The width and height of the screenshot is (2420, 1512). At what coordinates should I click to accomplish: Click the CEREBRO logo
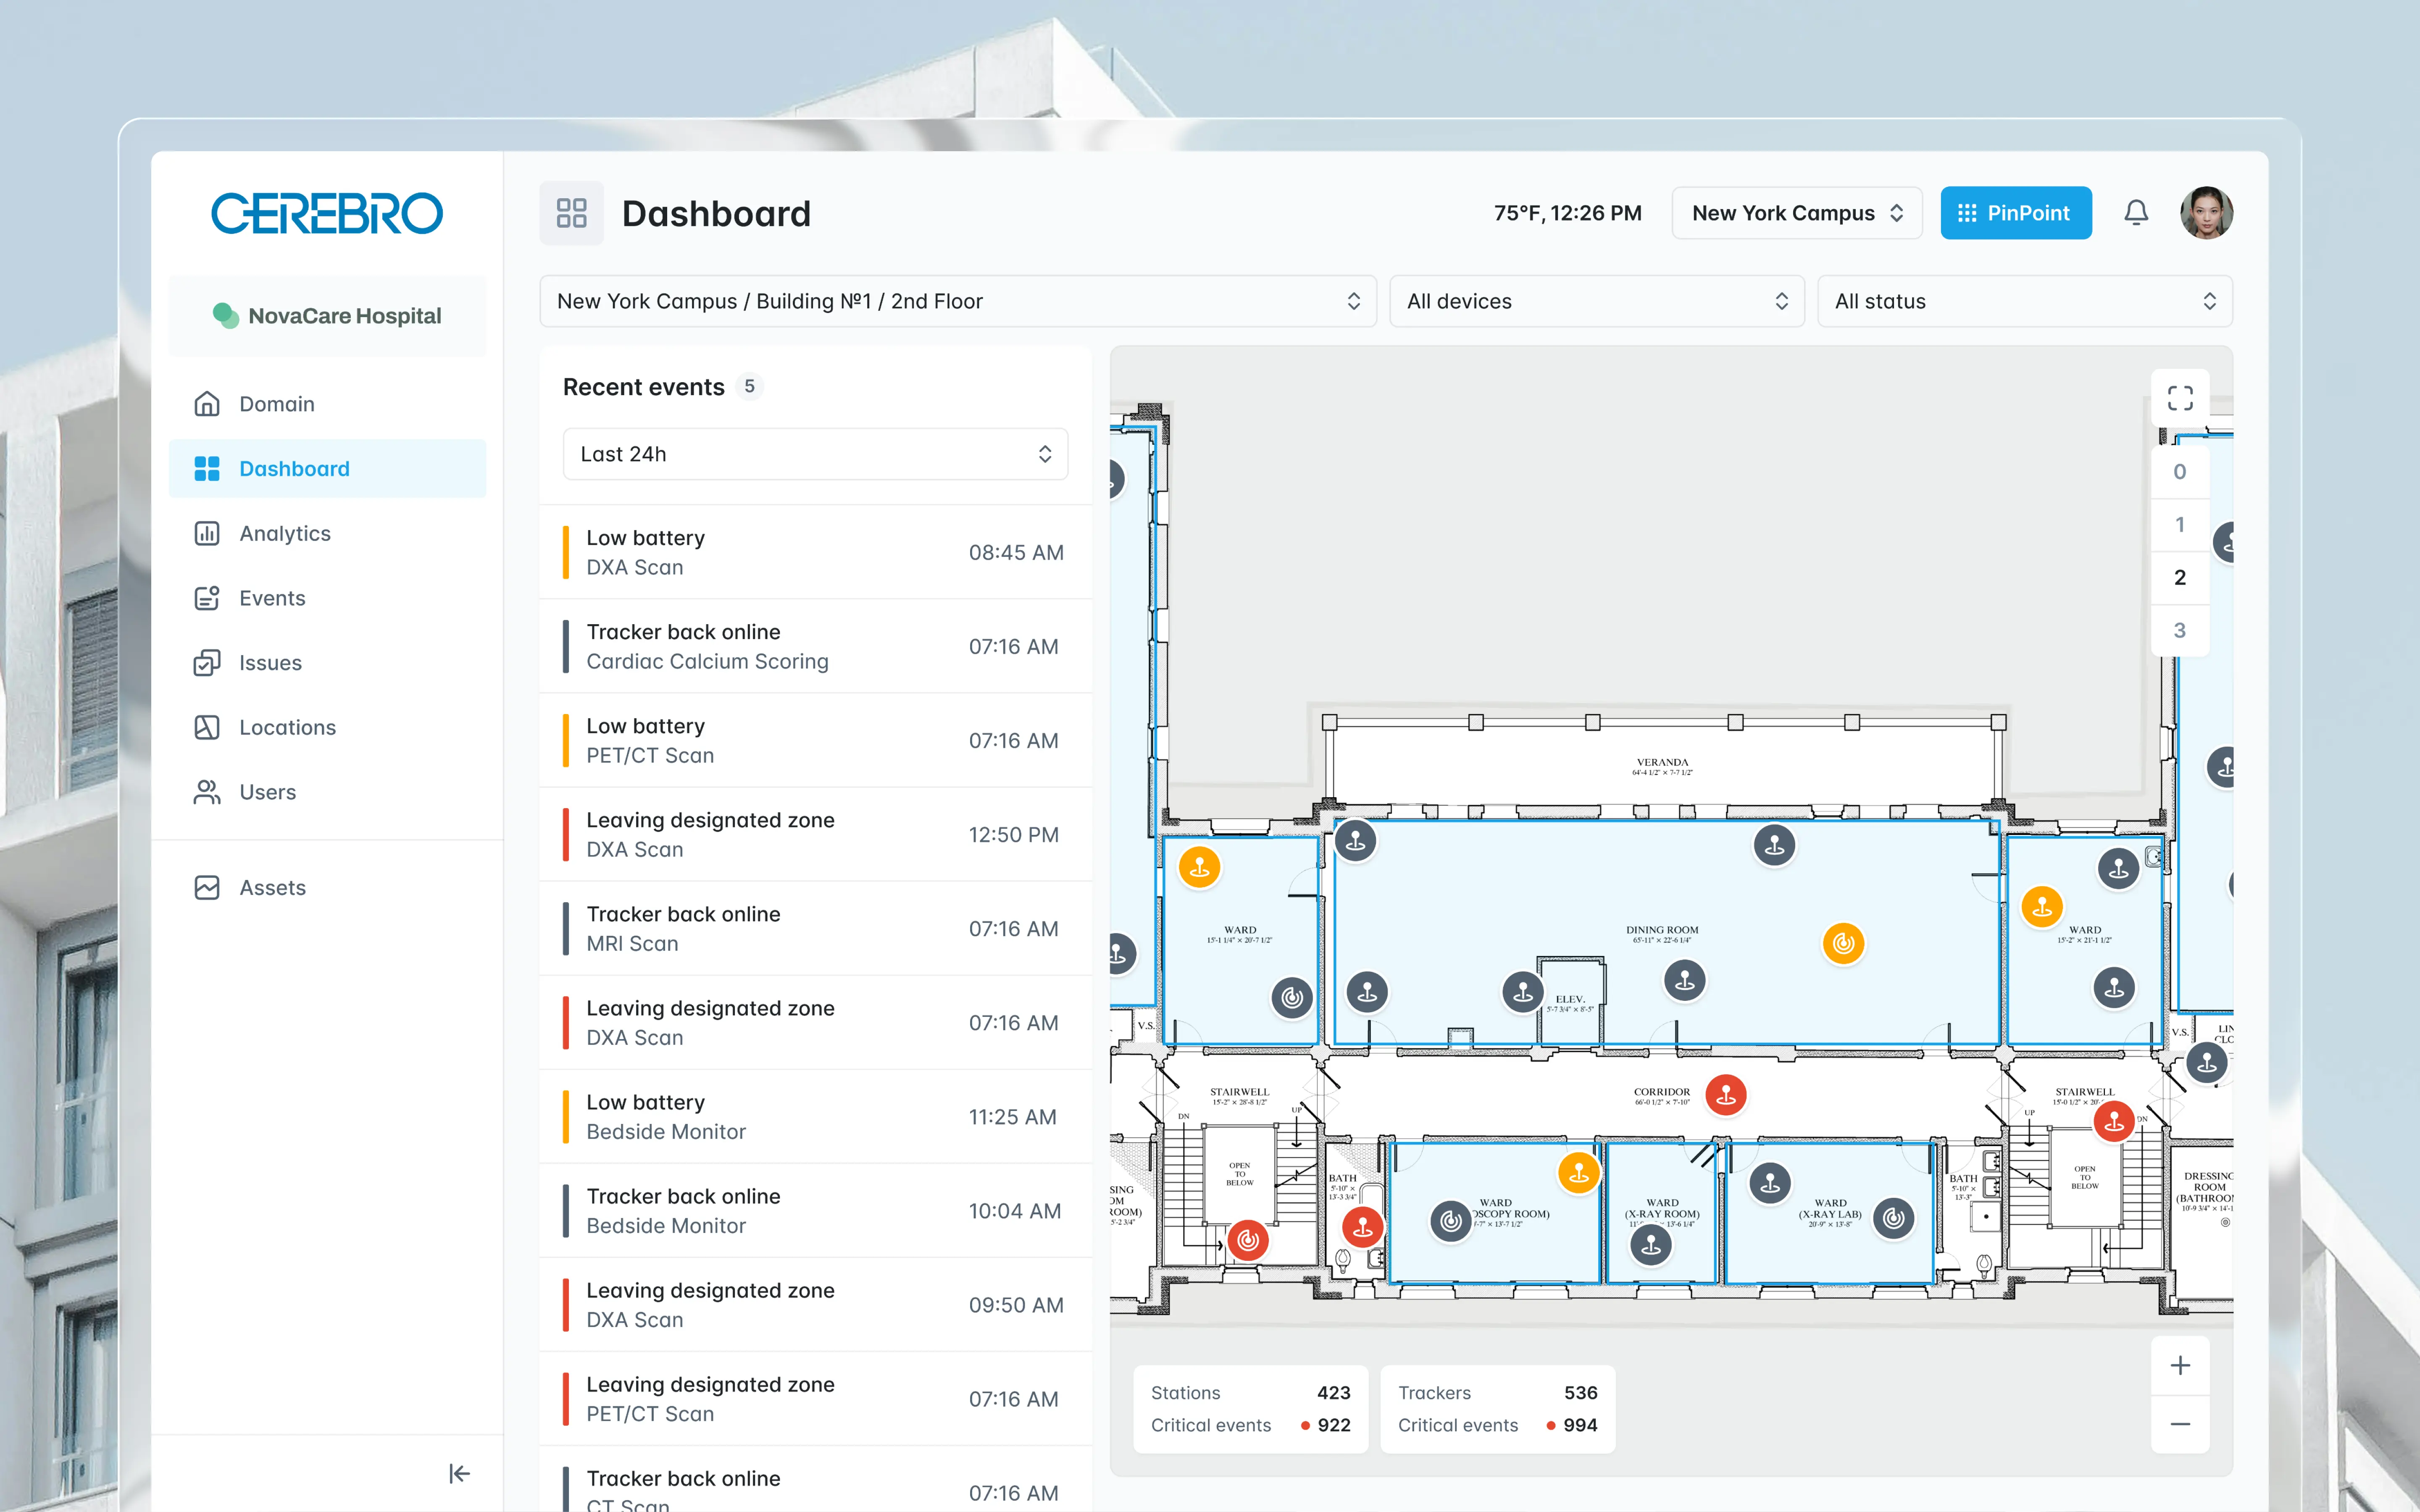point(327,213)
